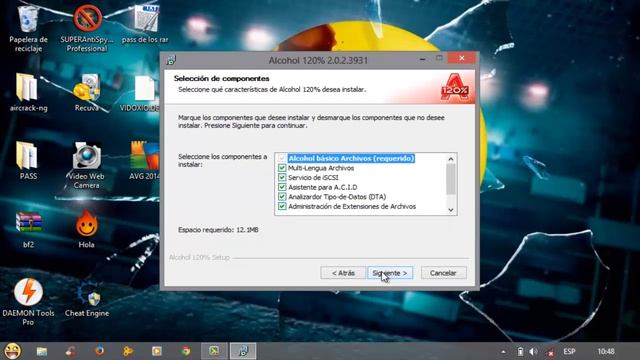The width and height of the screenshot is (640, 360).
Task: Select the DAEMON Tools Pro icon
Action: [28, 302]
